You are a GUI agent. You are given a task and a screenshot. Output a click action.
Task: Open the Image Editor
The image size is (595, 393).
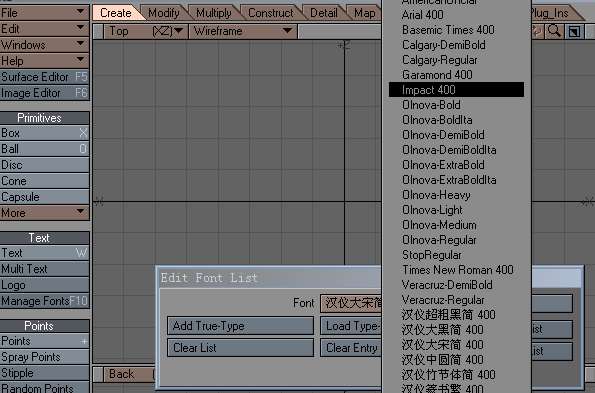click(x=45, y=93)
